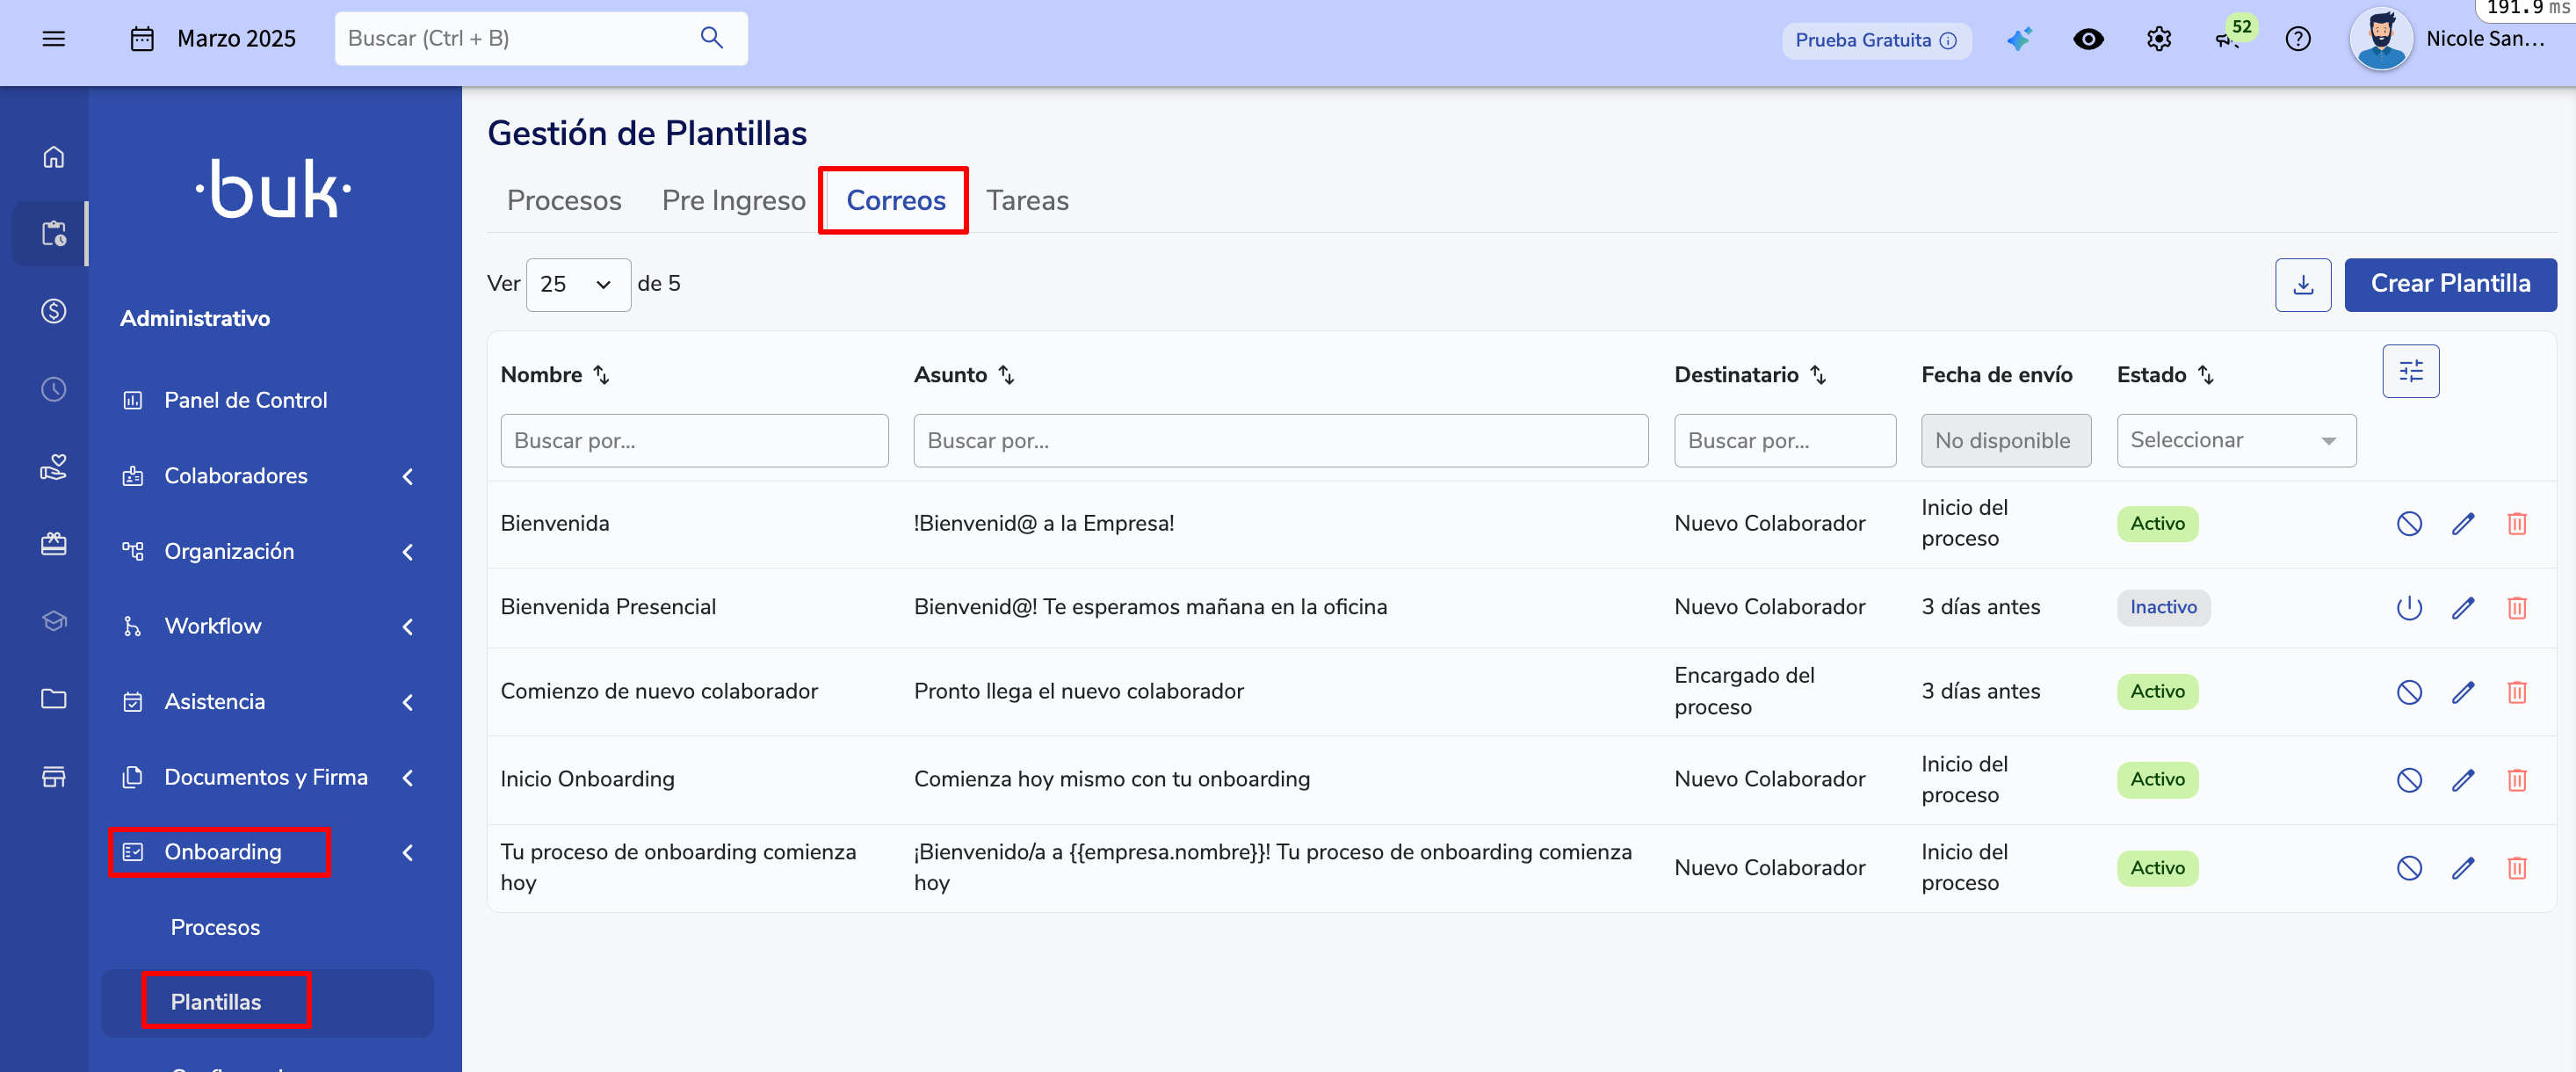Click the AI sparkle icon in header
Viewport: 2576px width, 1072px height.
click(2018, 40)
